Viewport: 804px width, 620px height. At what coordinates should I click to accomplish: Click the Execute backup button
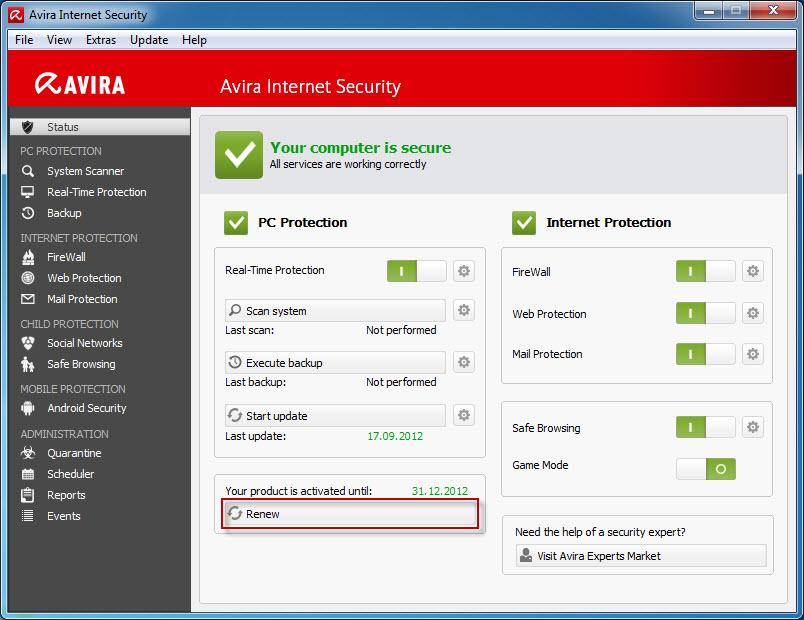click(335, 363)
